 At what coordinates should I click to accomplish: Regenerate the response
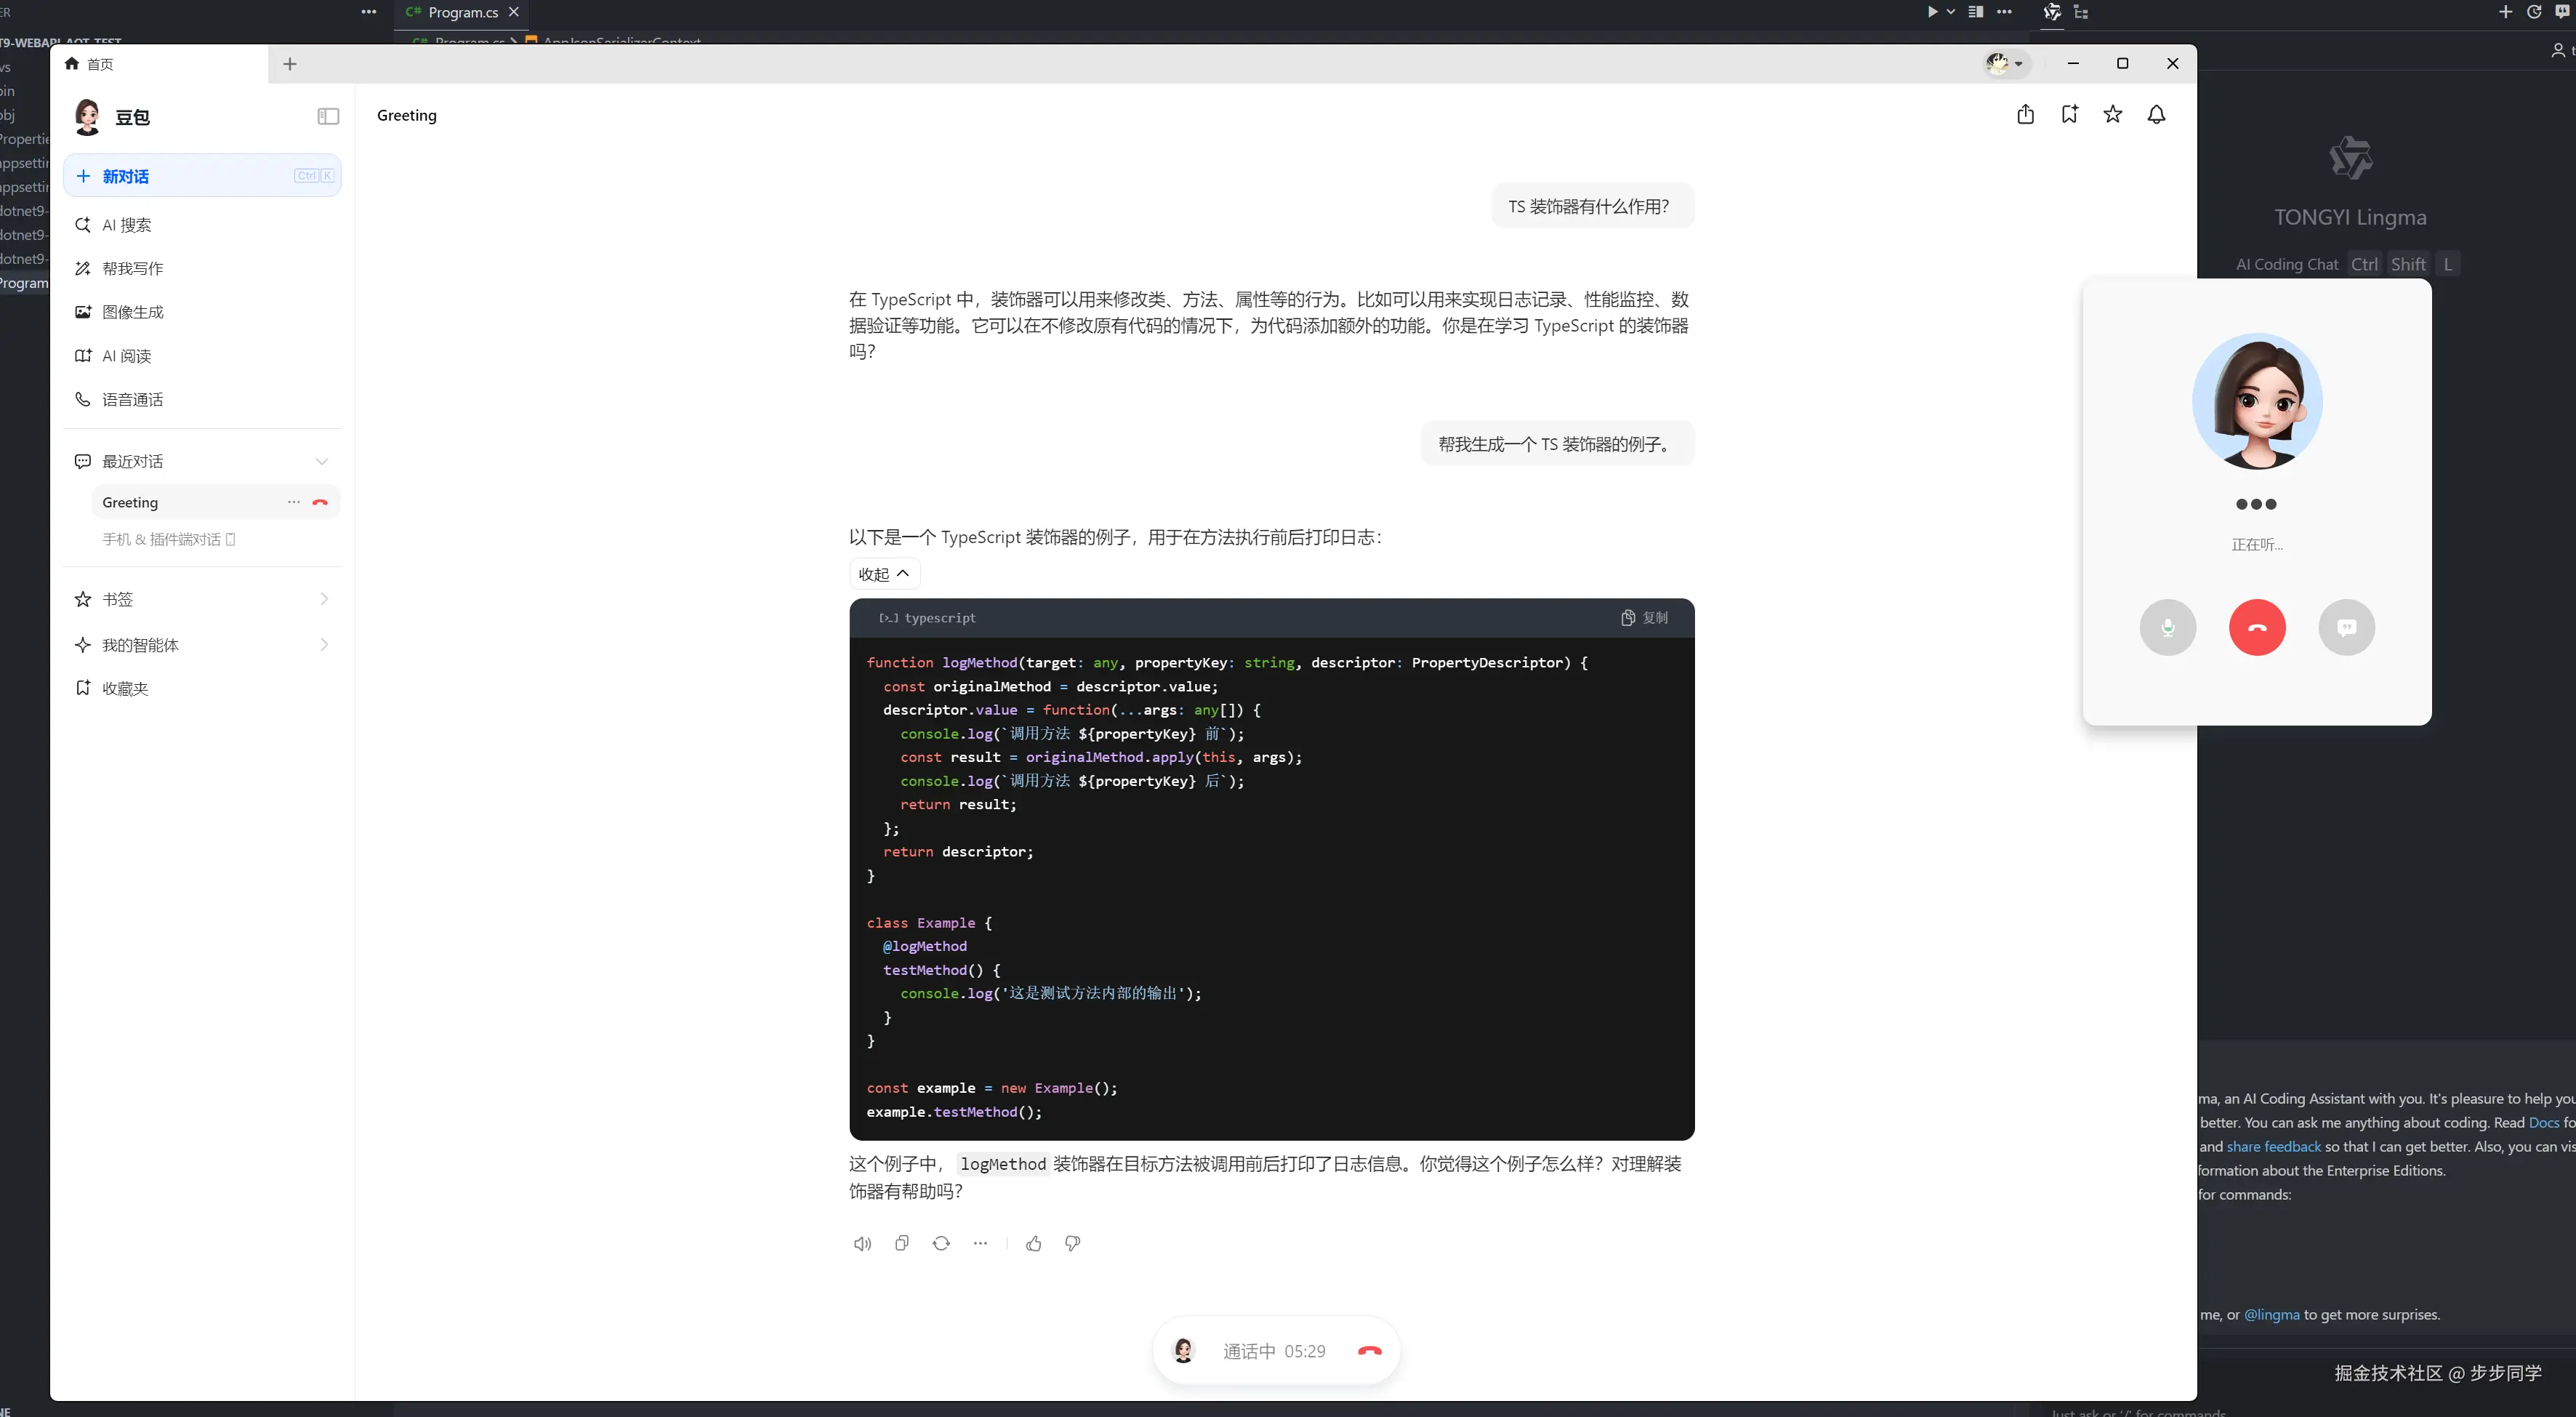coord(941,1243)
